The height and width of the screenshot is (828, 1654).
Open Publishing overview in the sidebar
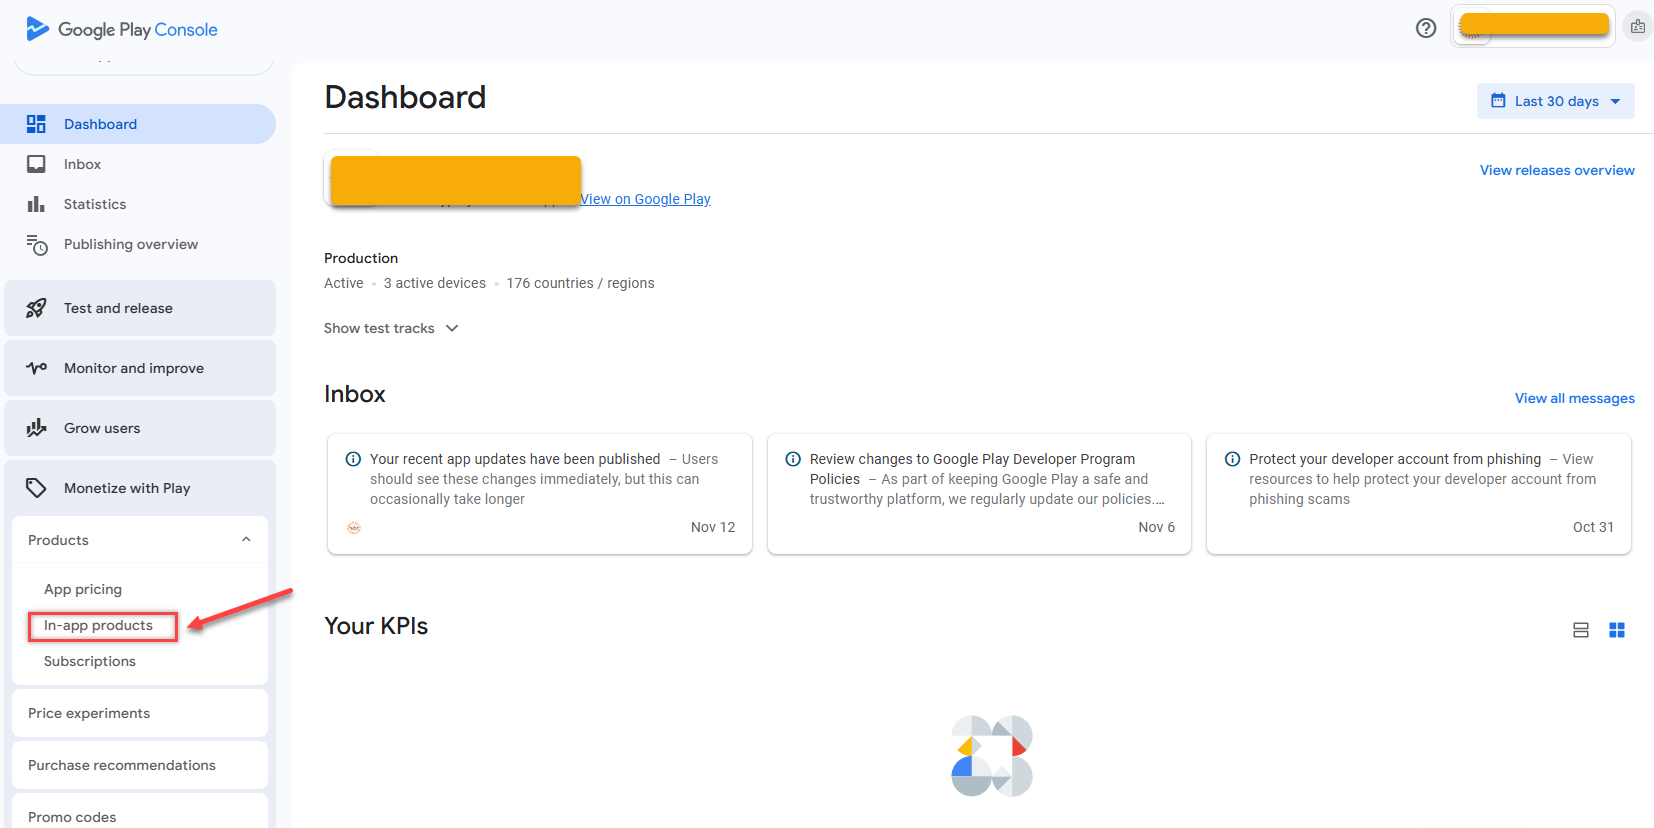click(138, 244)
